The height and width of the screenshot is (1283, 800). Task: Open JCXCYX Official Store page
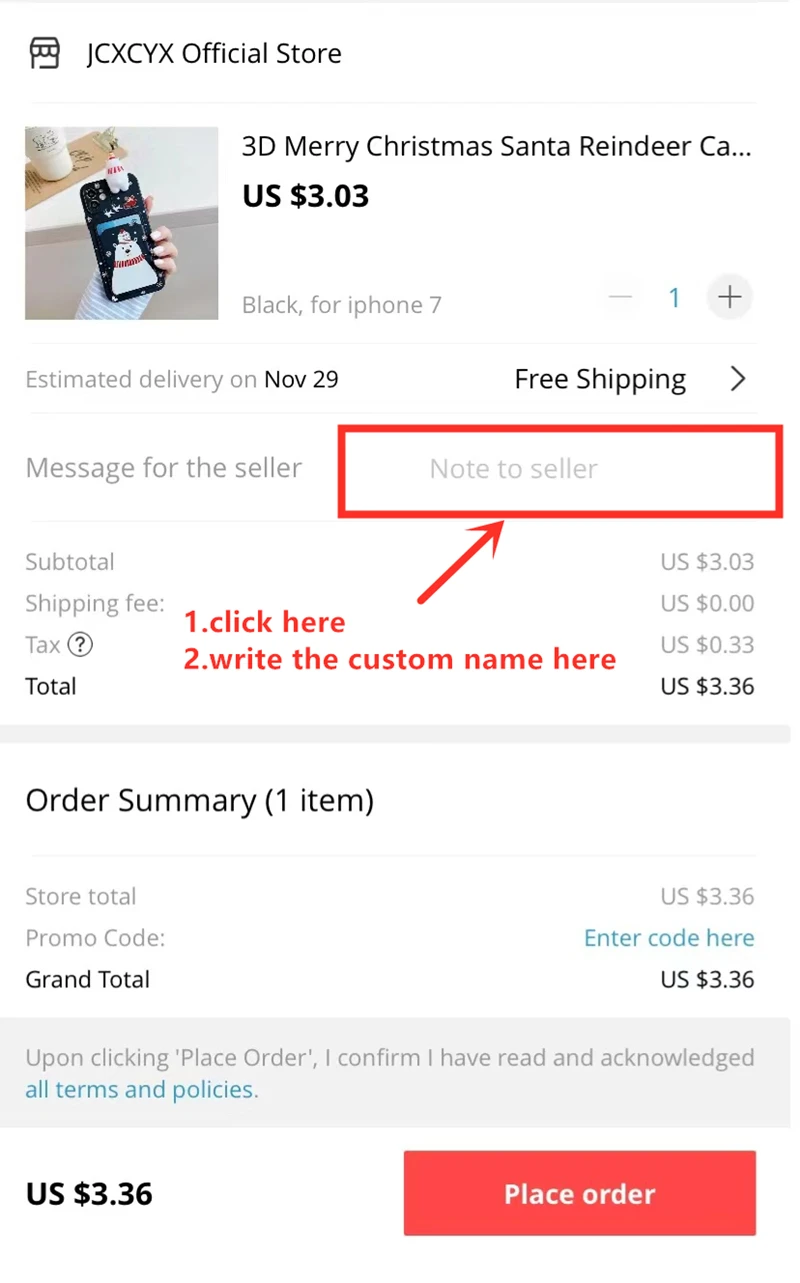pyautogui.click(x=214, y=53)
